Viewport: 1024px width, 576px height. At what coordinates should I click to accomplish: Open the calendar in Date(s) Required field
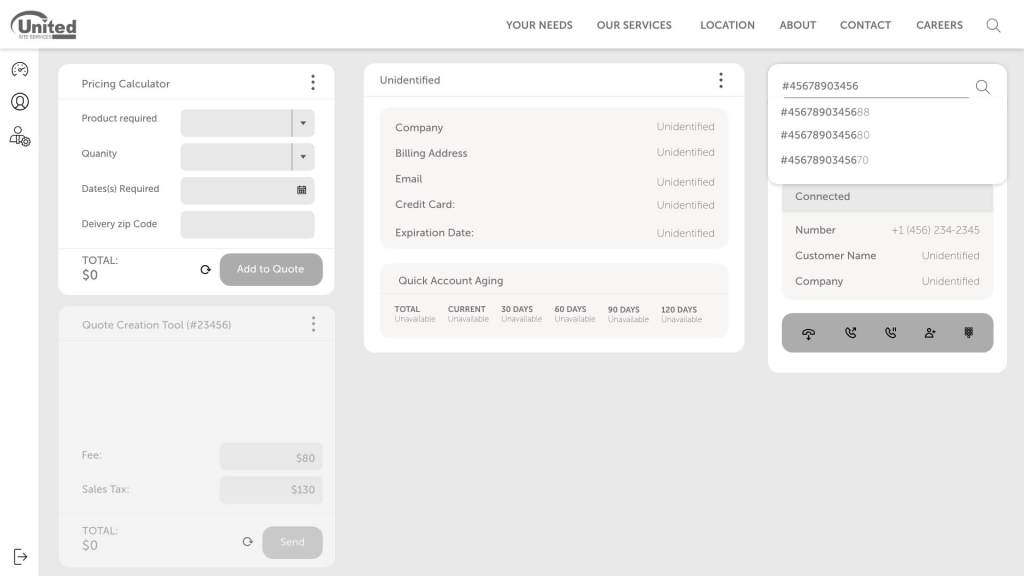pyautogui.click(x=301, y=190)
